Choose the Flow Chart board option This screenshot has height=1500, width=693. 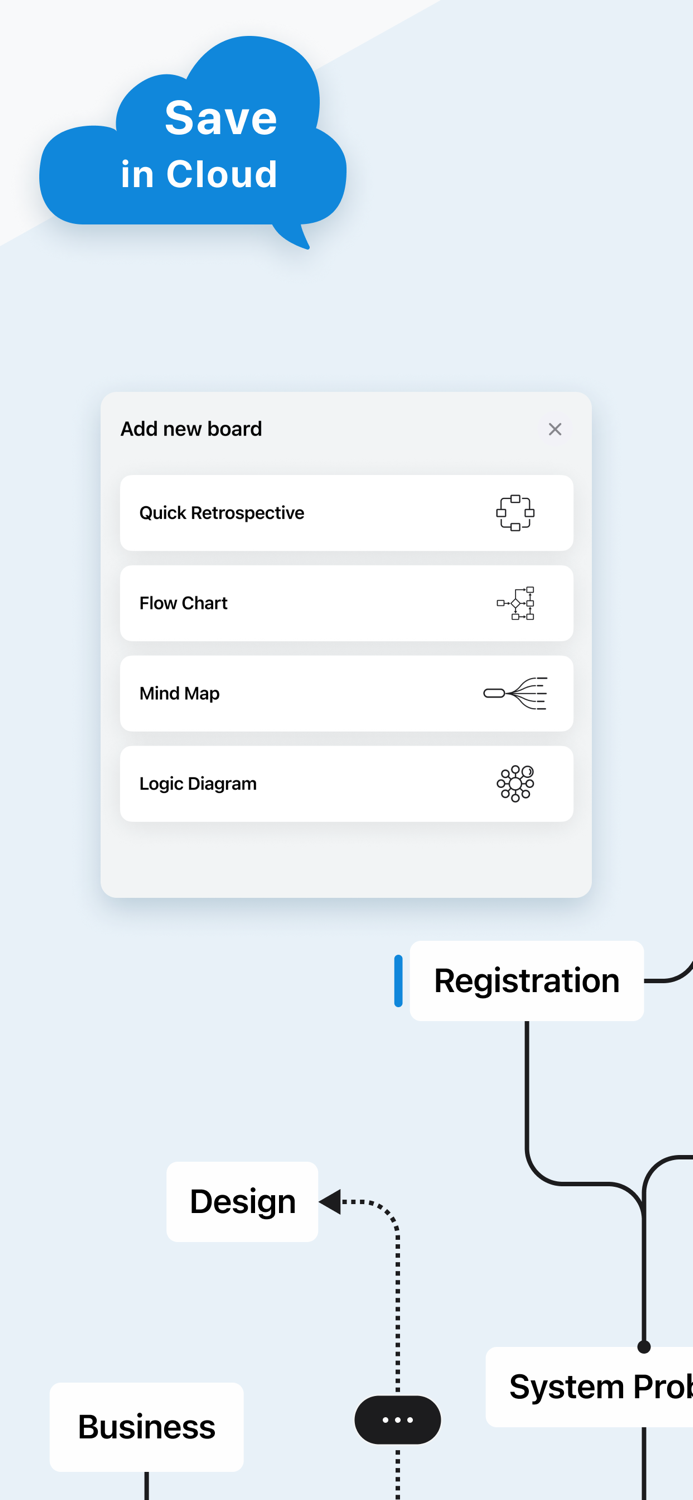346,603
